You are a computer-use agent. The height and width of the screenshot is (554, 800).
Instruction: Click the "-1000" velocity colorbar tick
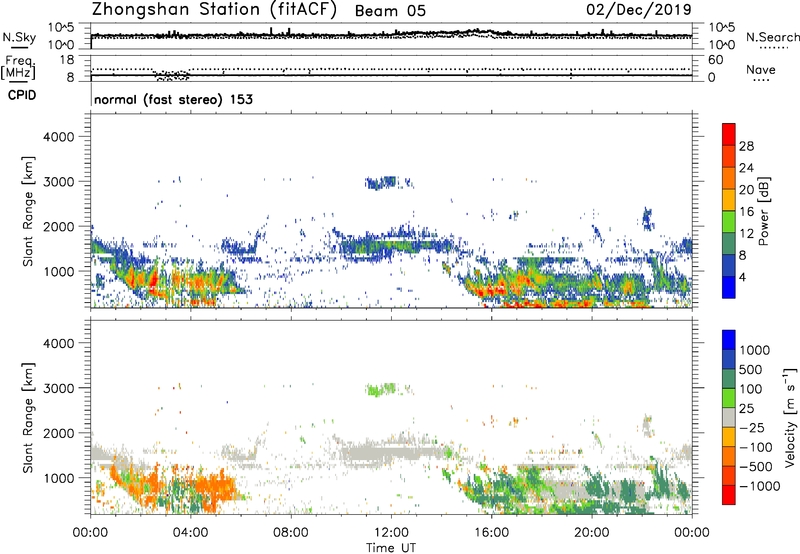click(759, 486)
